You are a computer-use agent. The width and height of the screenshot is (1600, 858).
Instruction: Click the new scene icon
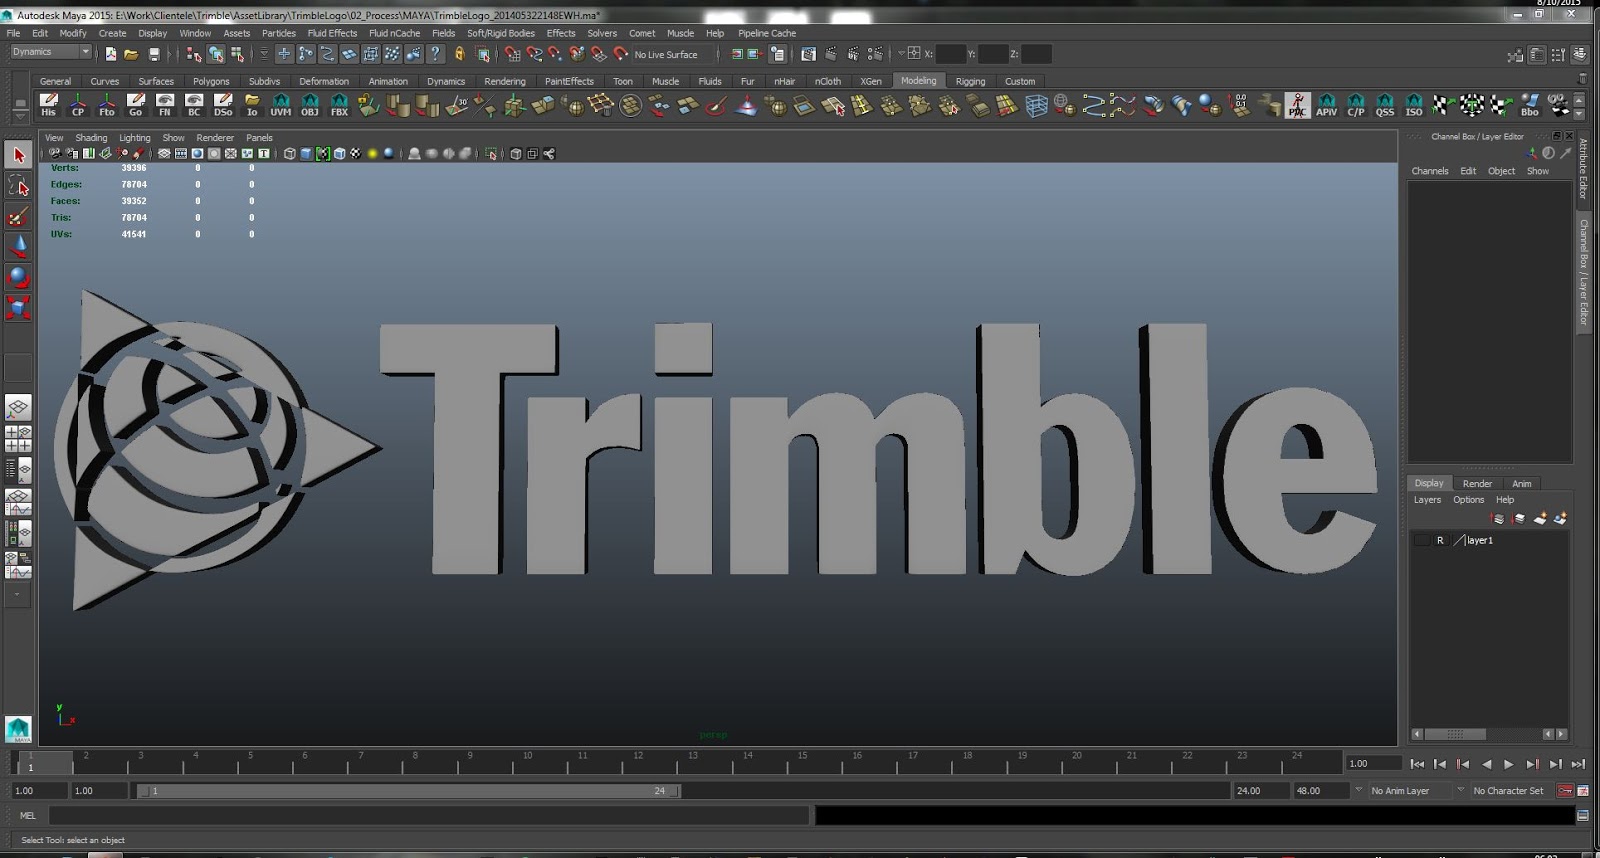[x=110, y=54]
